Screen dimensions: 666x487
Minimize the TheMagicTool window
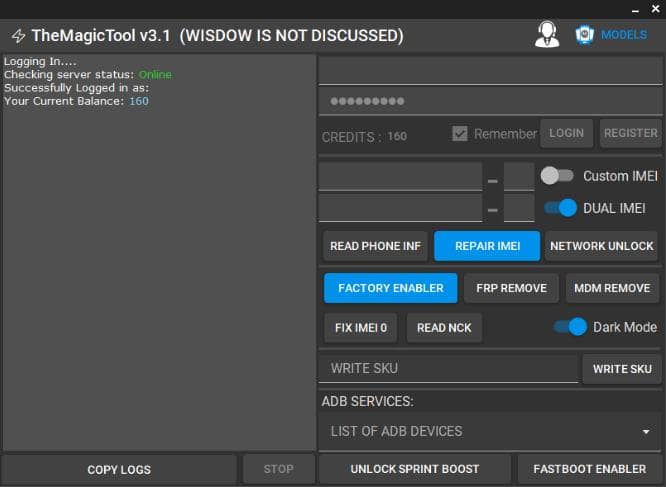coord(635,10)
